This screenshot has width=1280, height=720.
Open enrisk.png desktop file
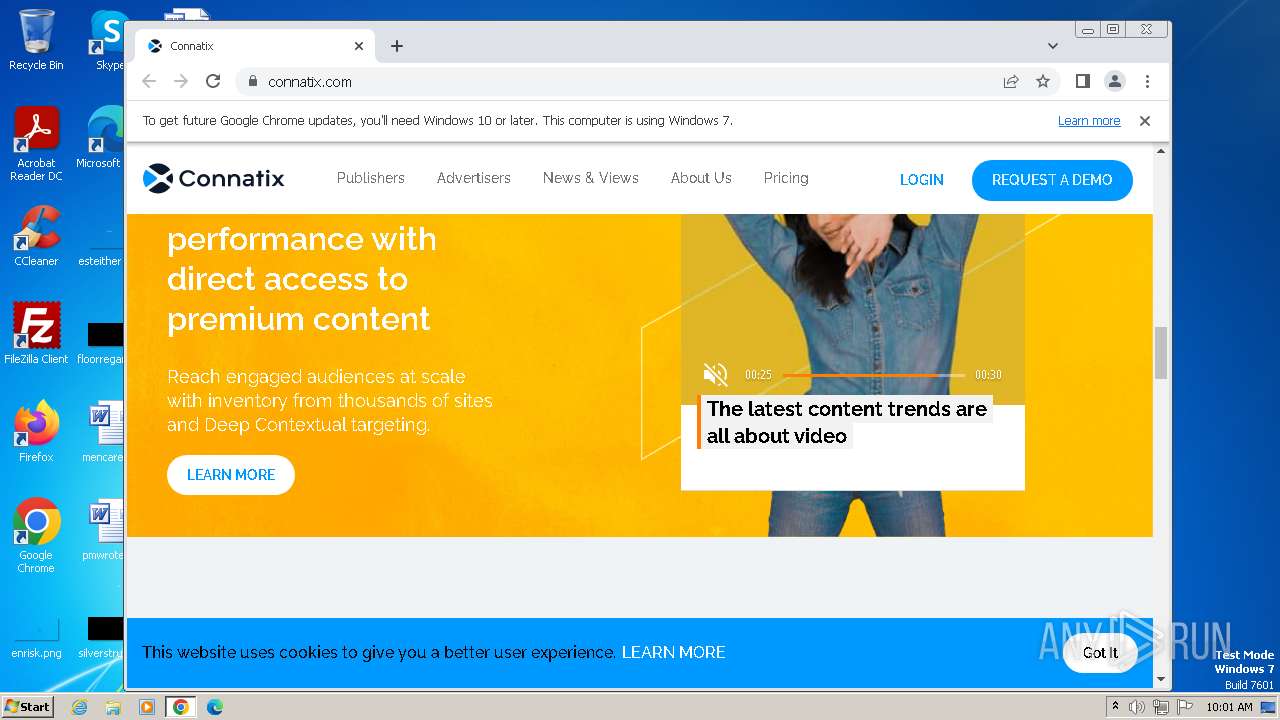click(x=36, y=639)
